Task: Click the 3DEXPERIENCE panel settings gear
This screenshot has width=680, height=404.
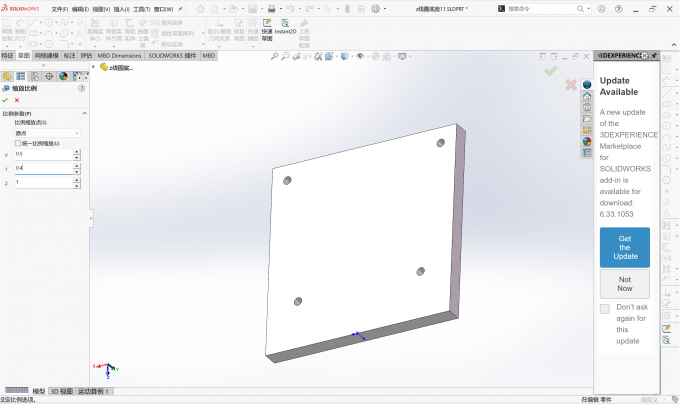Action: [645, 55]
